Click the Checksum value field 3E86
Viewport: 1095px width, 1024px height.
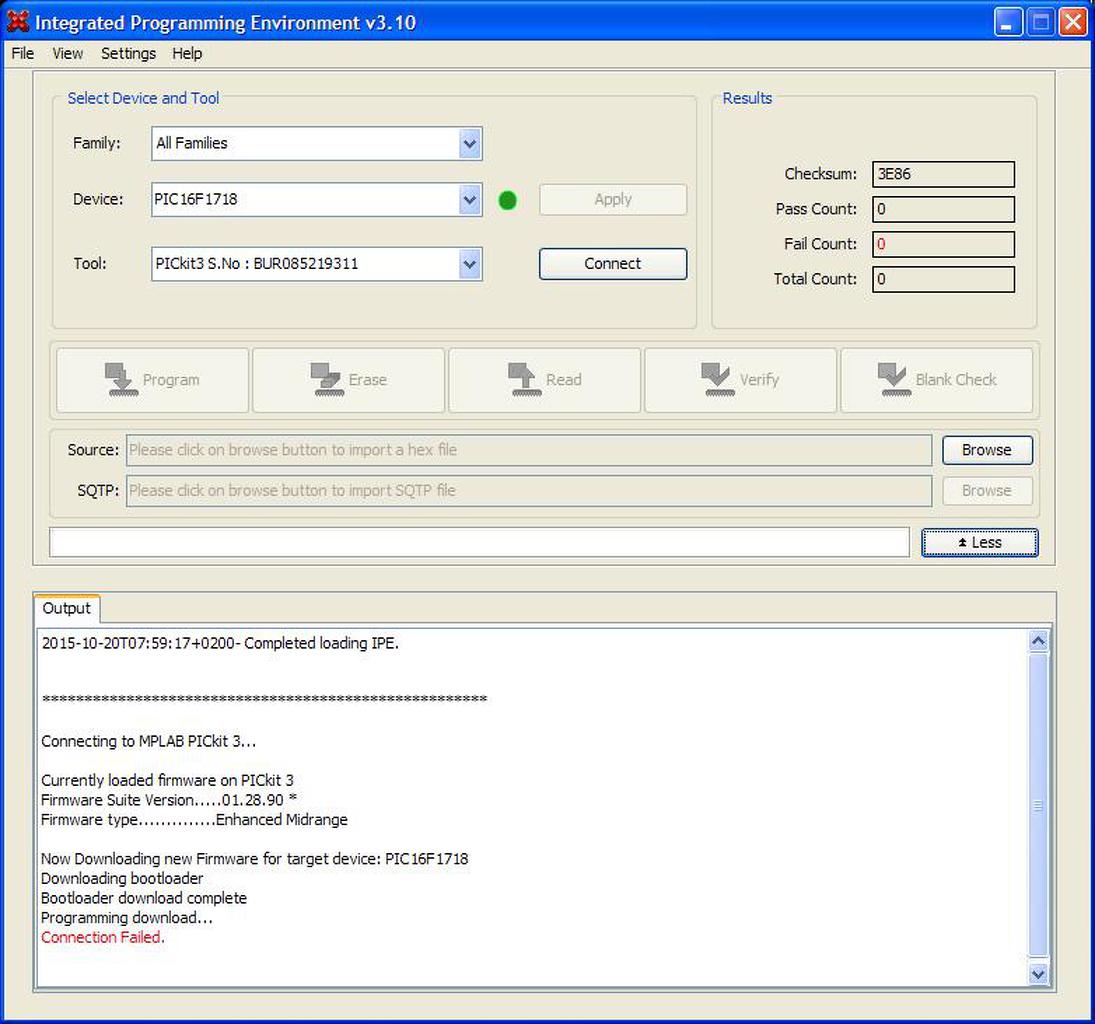coord(943,175)
